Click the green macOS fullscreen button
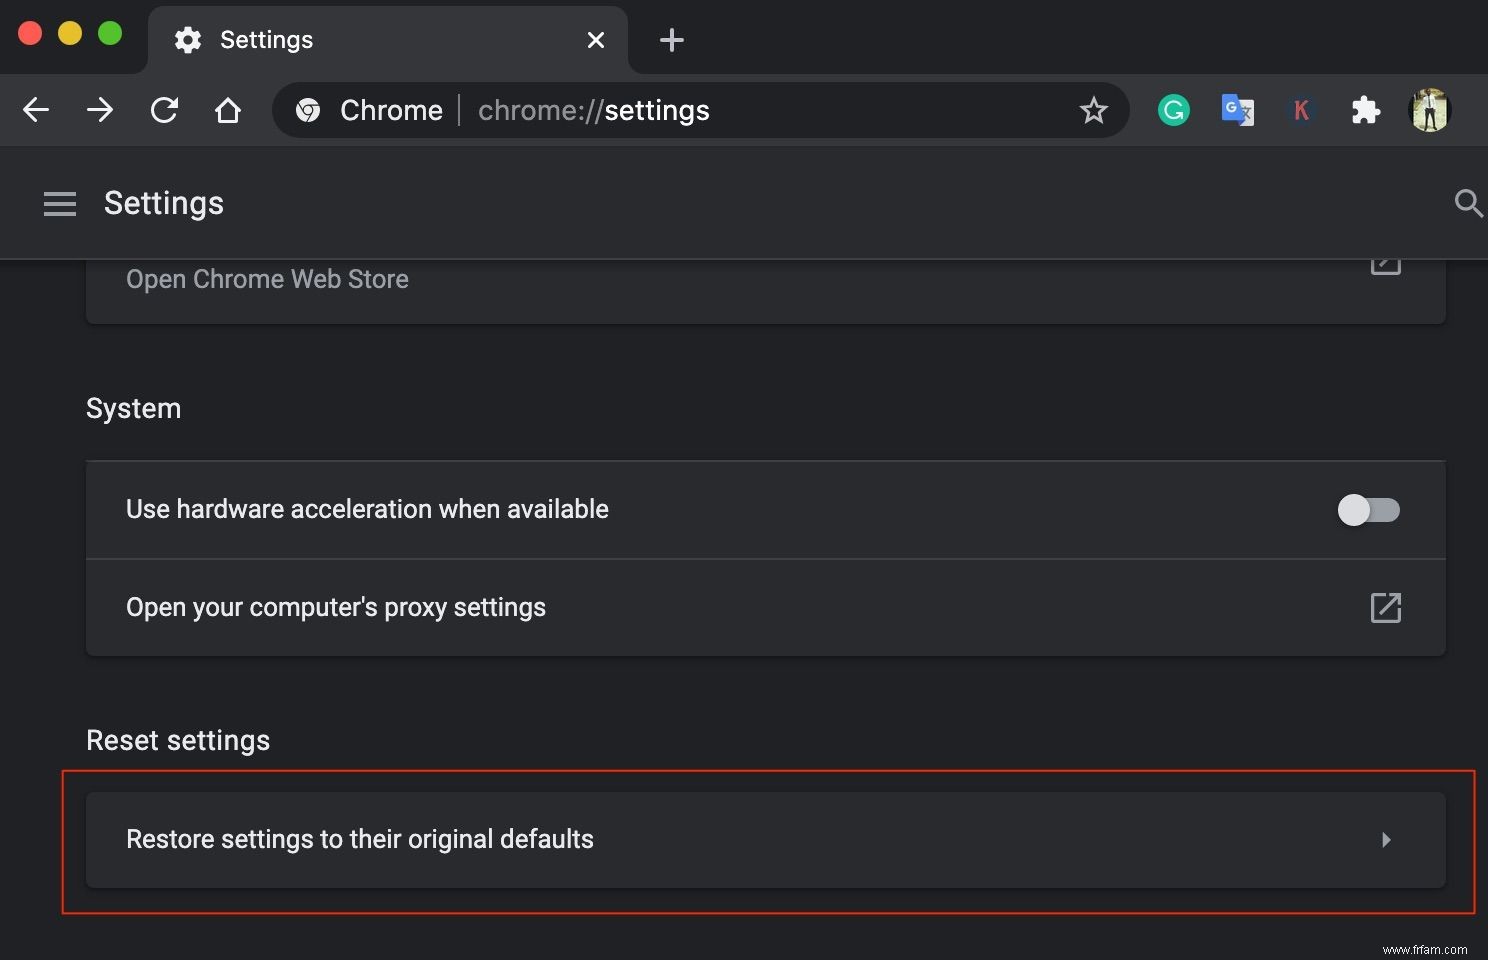1488x960 pixels. coord(110,33)
